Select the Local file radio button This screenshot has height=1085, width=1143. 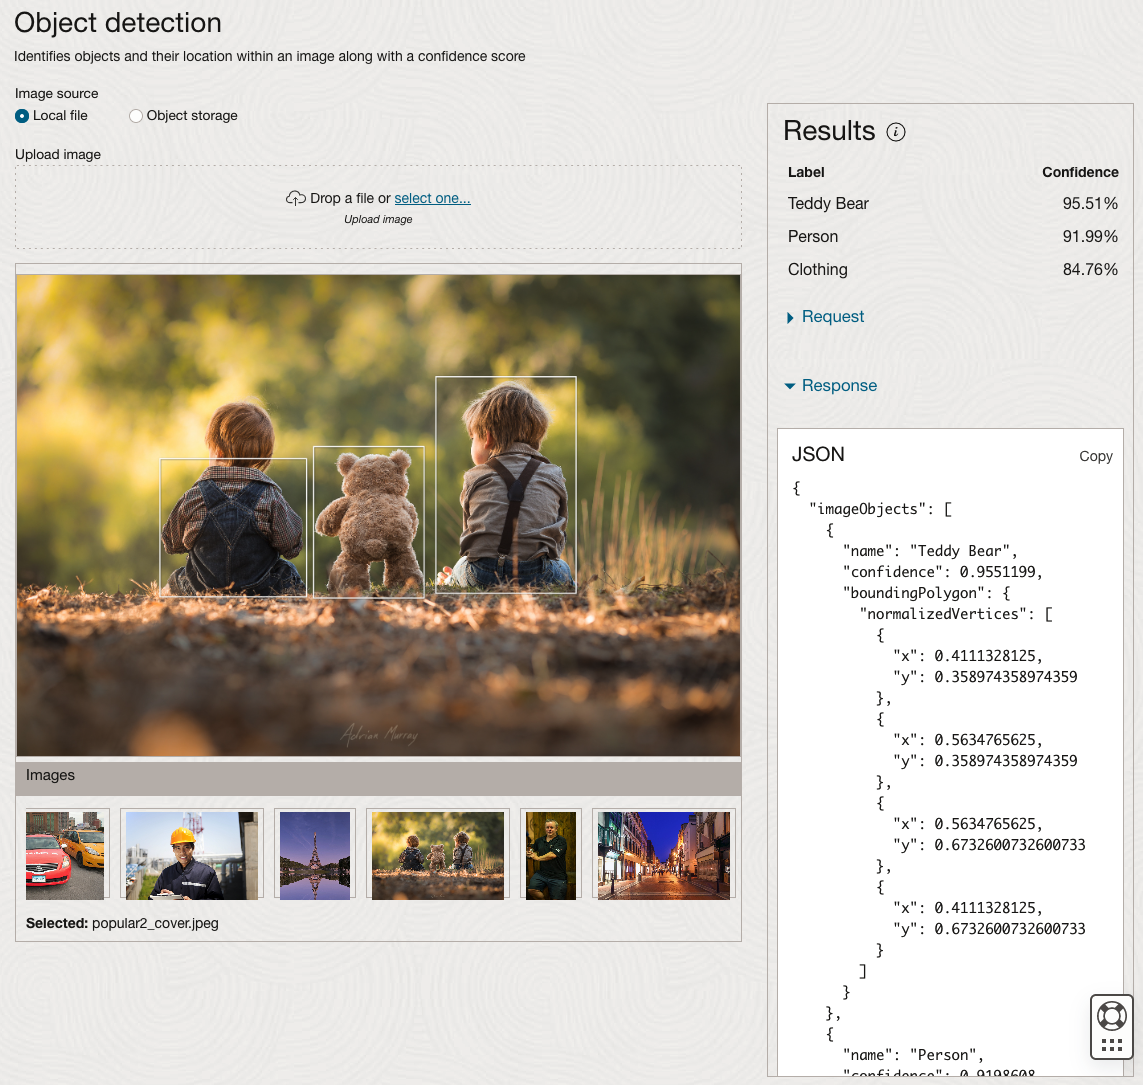(x=22, y=116)
